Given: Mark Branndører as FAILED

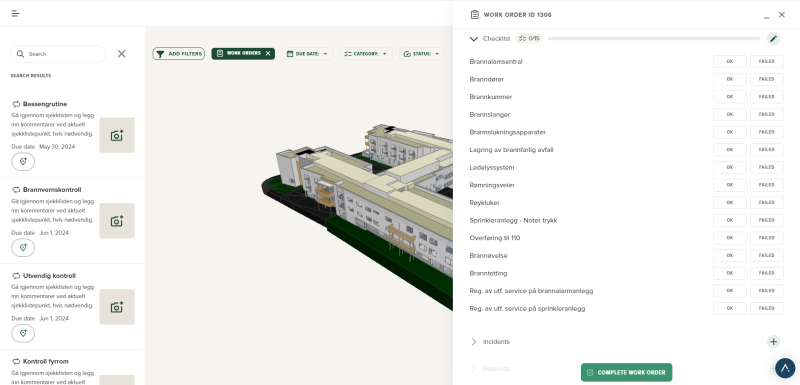Looking at the screenshot, I should pos(766,79).
